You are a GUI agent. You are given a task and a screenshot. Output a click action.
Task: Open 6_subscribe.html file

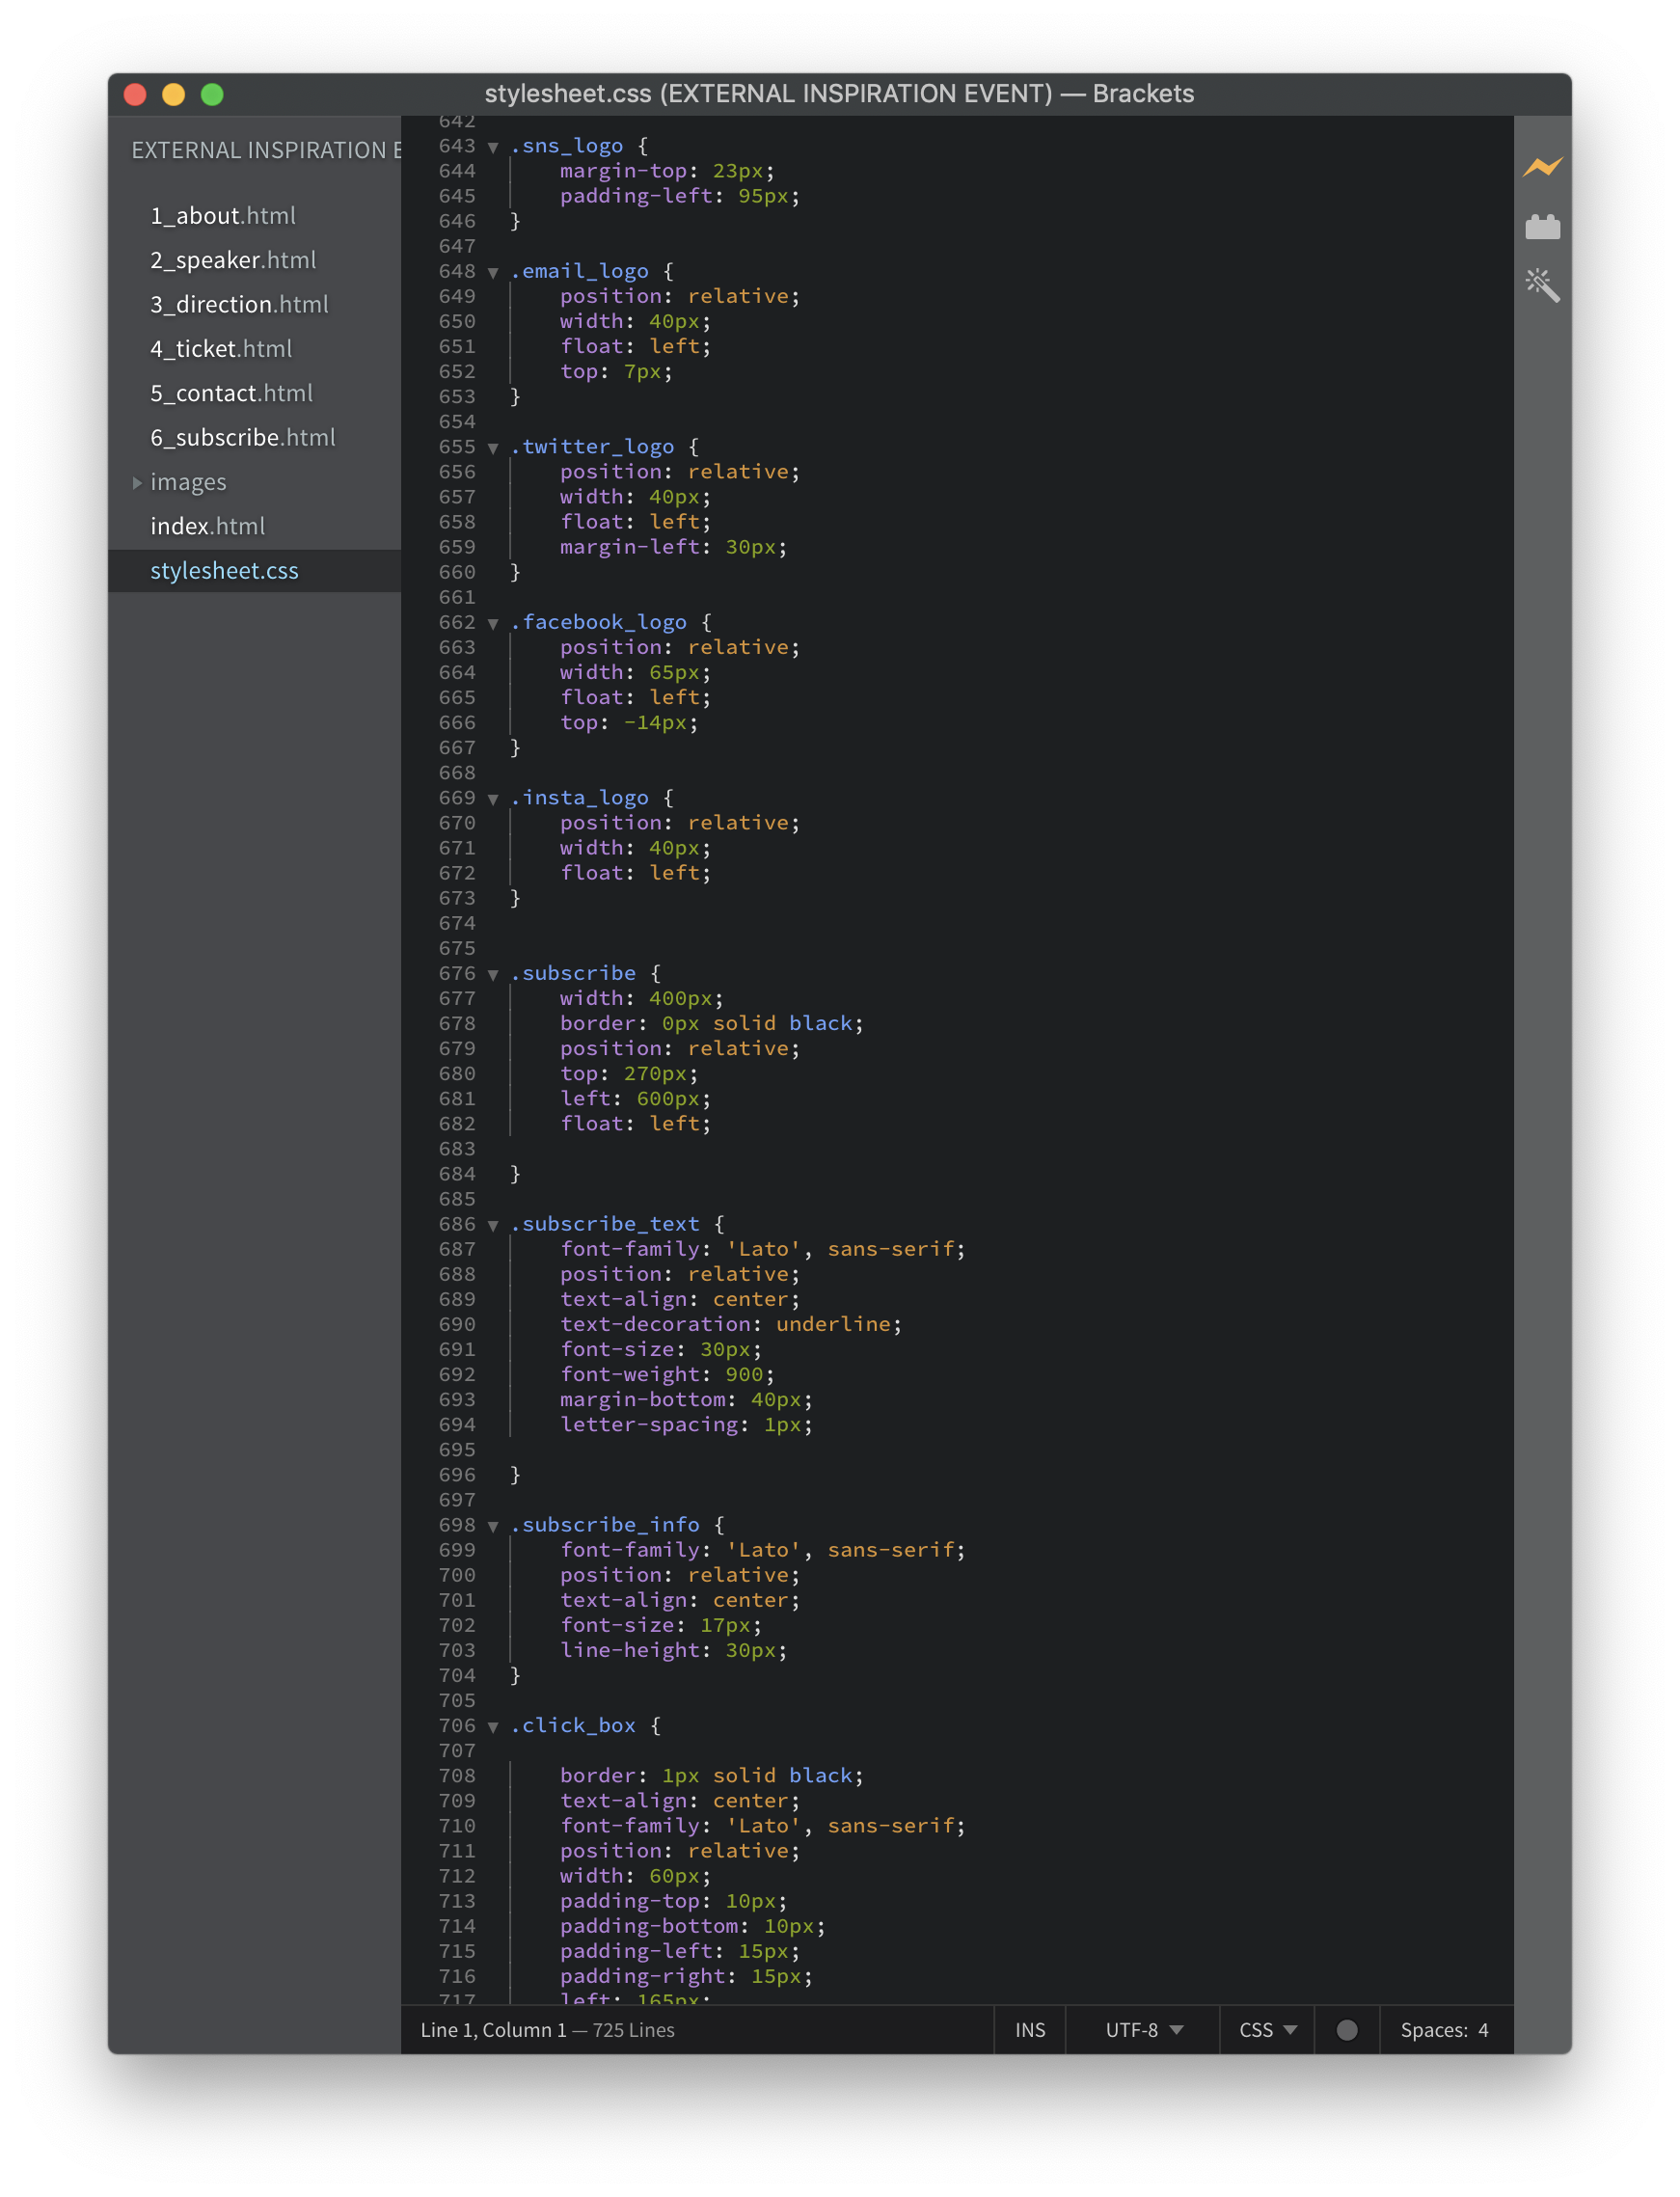242,438
